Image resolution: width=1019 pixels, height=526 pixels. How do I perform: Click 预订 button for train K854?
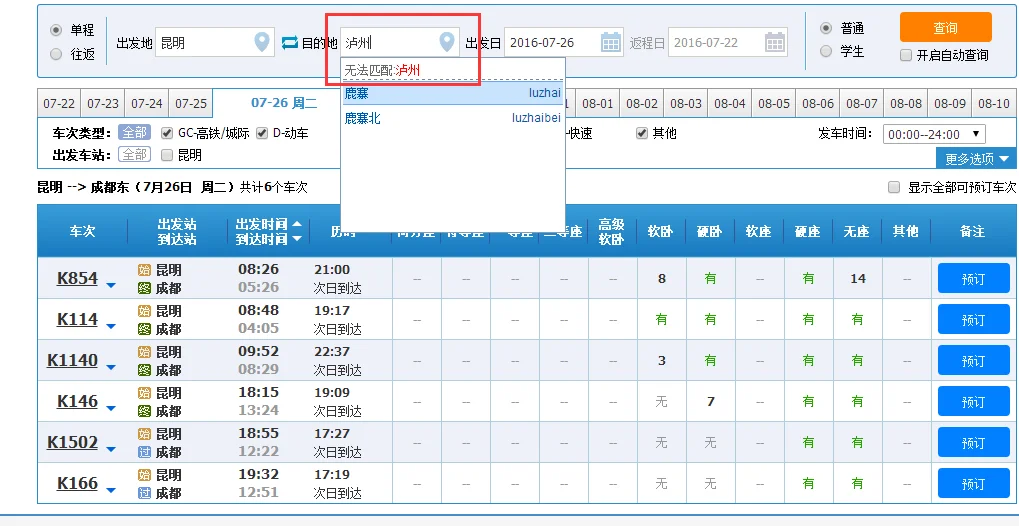973,279
